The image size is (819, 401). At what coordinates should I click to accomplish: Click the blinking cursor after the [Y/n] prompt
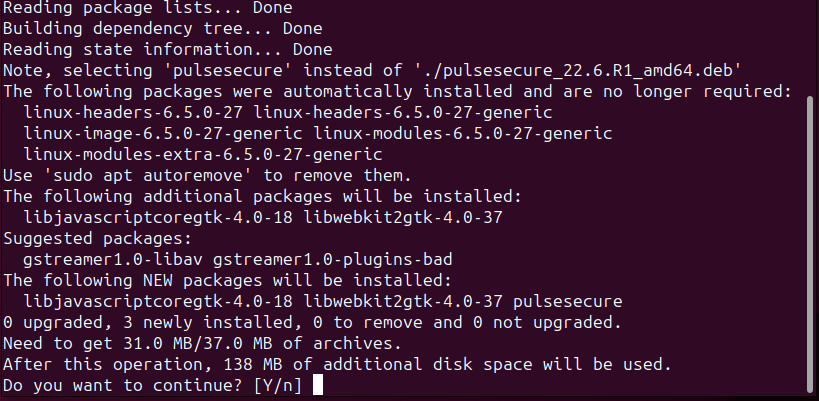tap(319, 385)
